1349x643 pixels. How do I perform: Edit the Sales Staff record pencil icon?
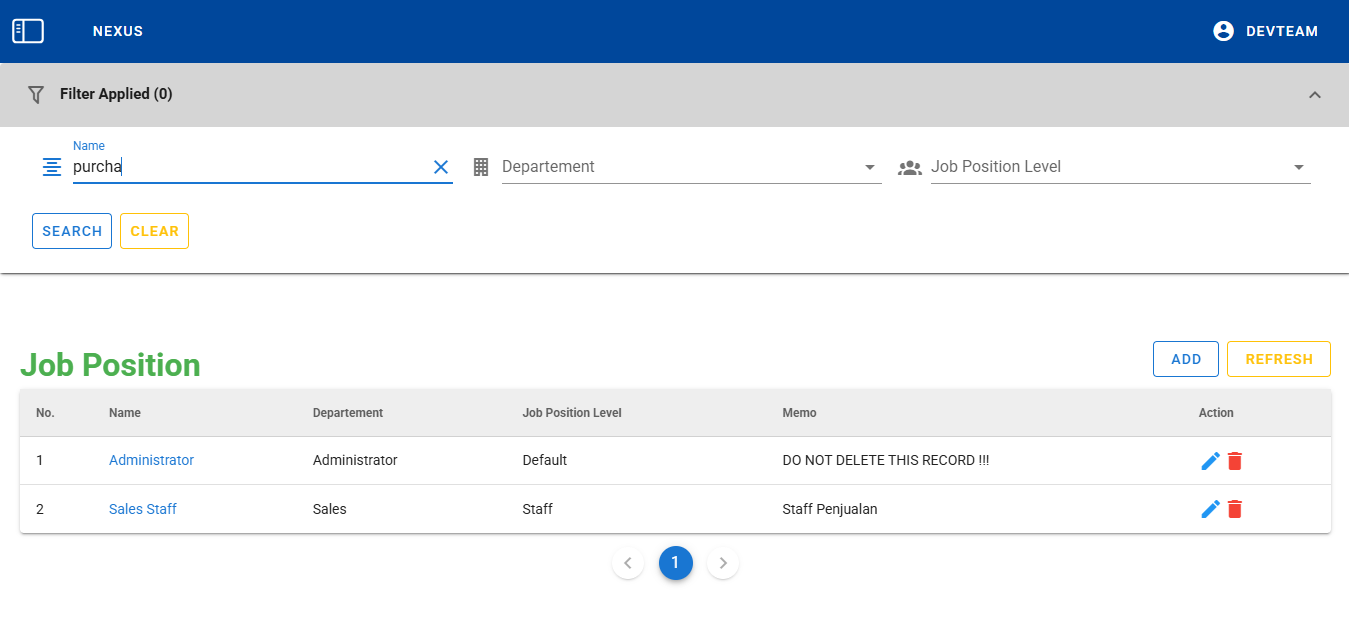pos(1210,509)
